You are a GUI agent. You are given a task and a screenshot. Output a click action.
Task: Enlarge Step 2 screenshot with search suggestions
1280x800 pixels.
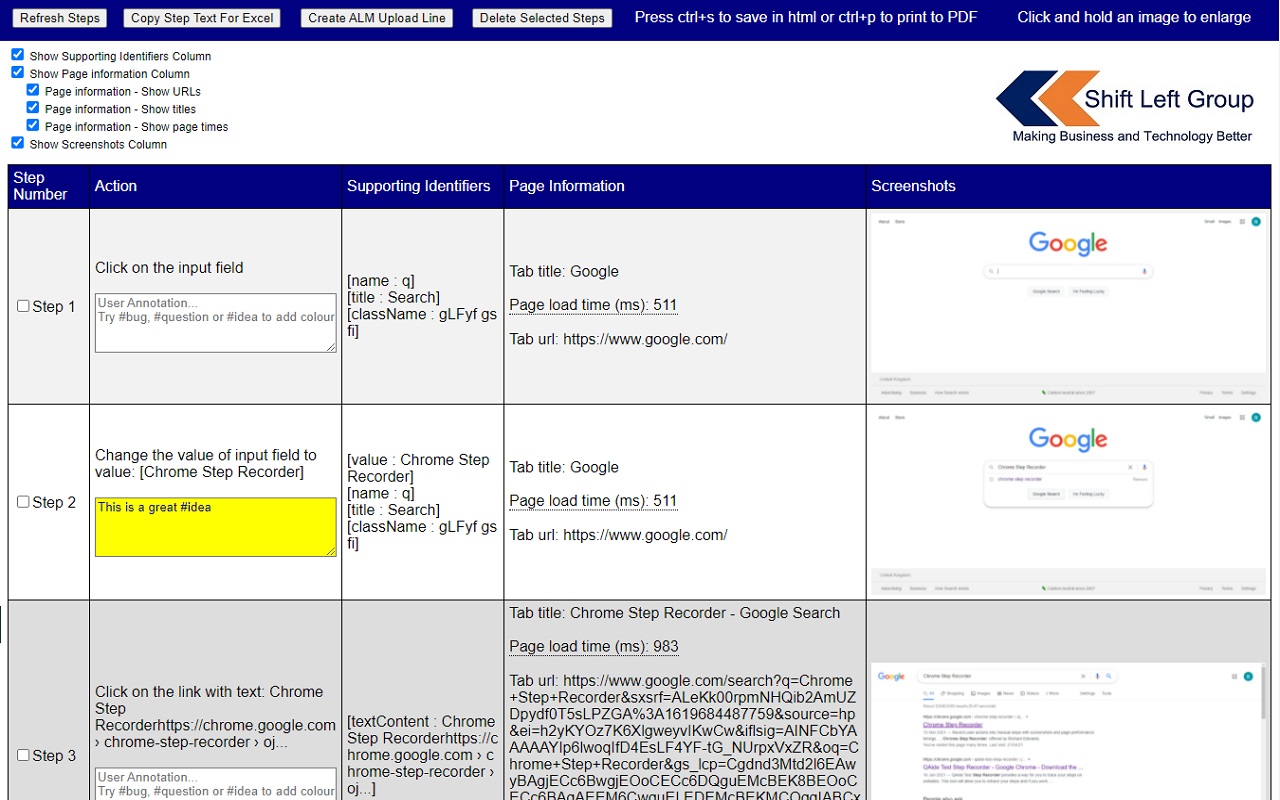pyautogui.click(x=1068, y=502)
